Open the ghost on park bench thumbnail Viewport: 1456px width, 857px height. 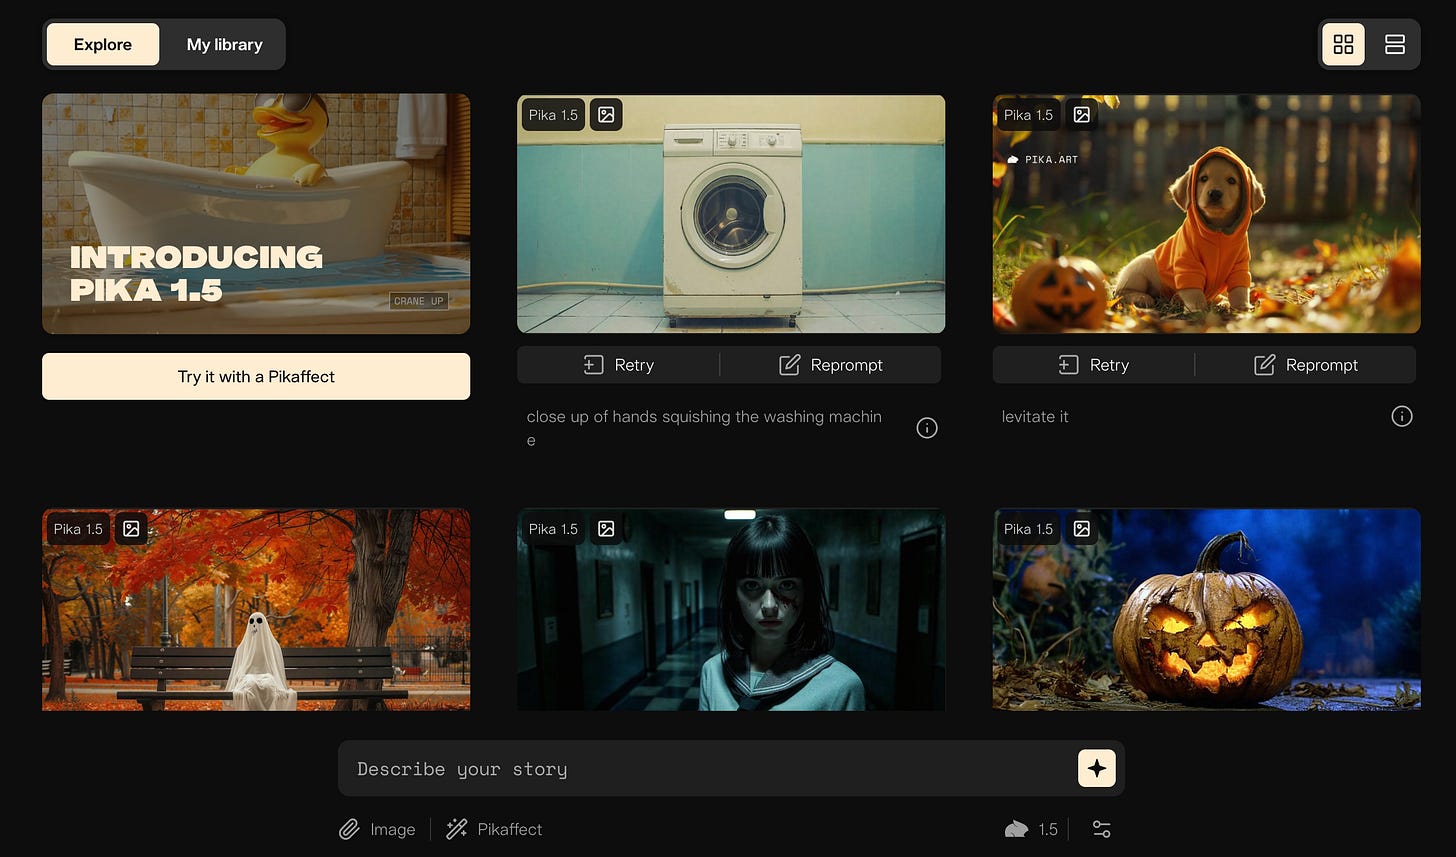[256, 609]
